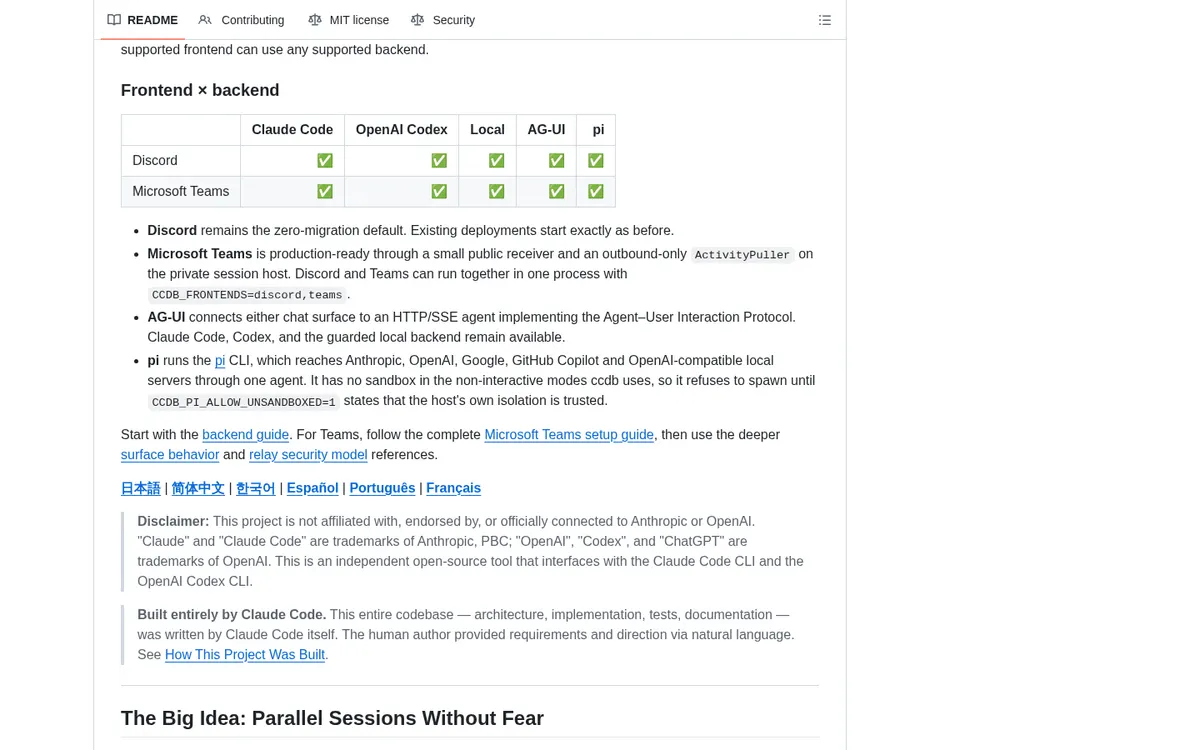This screenshot has height=750, width=1200.
Task: Click the Discord row Claude Code checkmark
Action: tap(325, 161)
